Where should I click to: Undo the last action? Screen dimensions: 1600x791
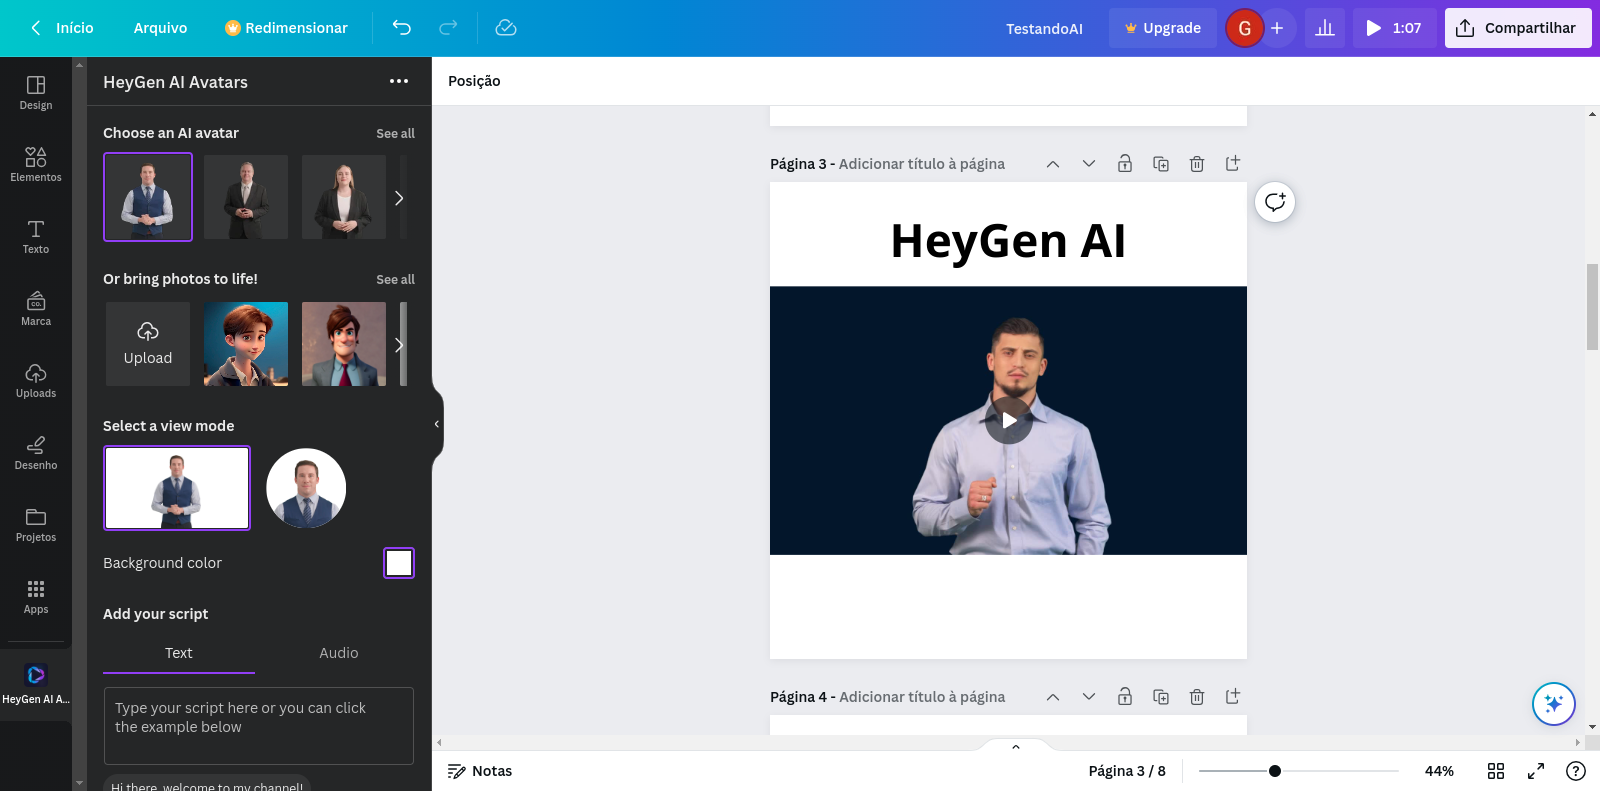coord(401,28)
